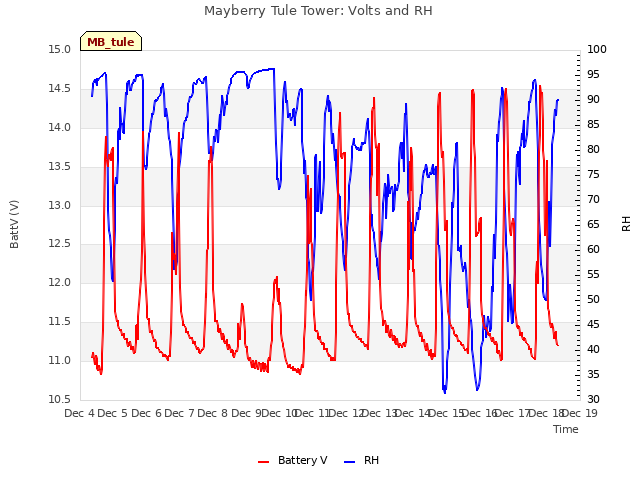This screenshot has height=480, width=640.
Task: Click the 35 right axis tick
Action: [x=593, y=374]
